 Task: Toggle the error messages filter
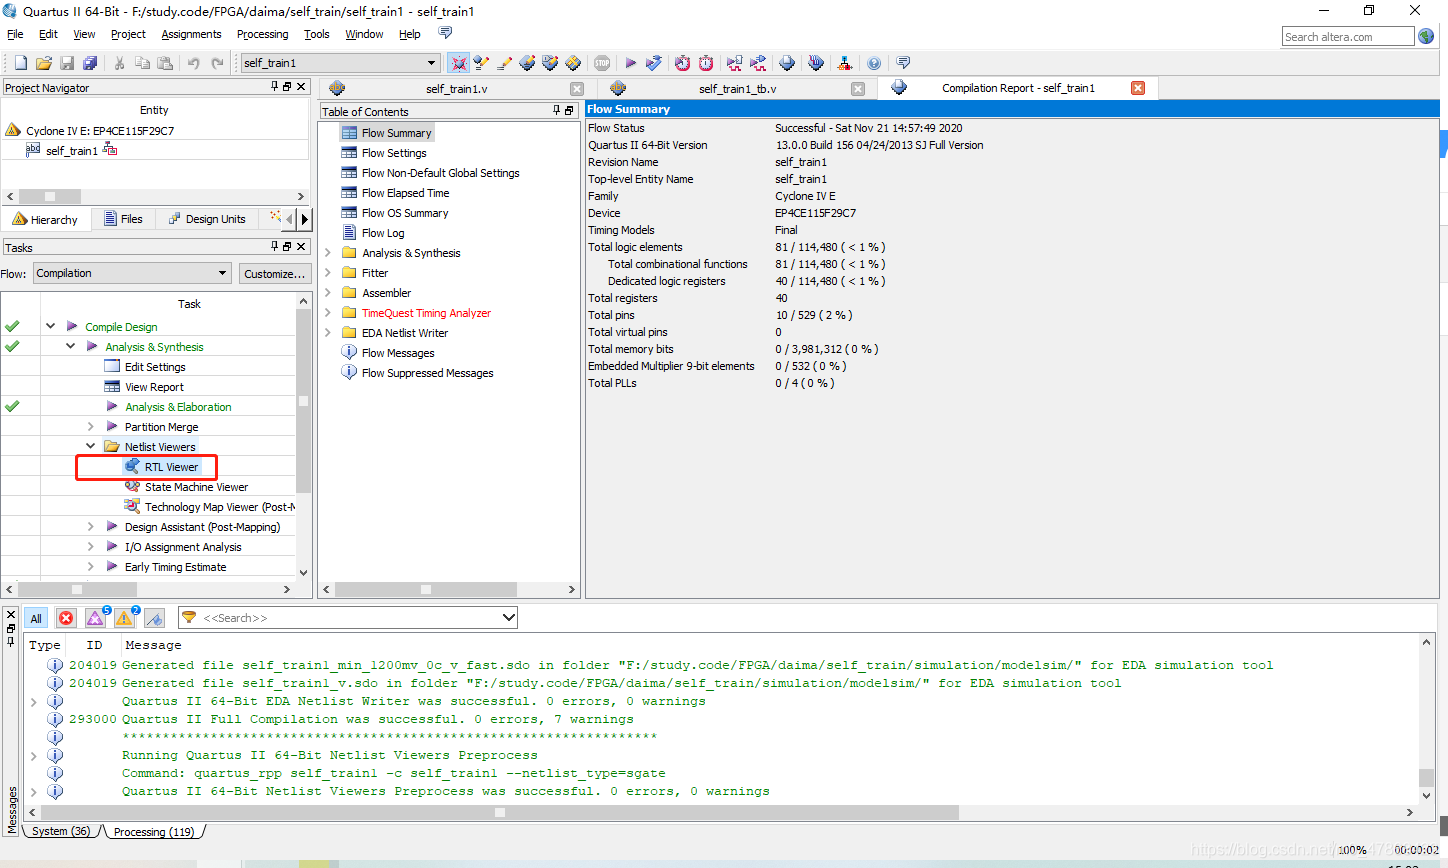tap(66, 618)
